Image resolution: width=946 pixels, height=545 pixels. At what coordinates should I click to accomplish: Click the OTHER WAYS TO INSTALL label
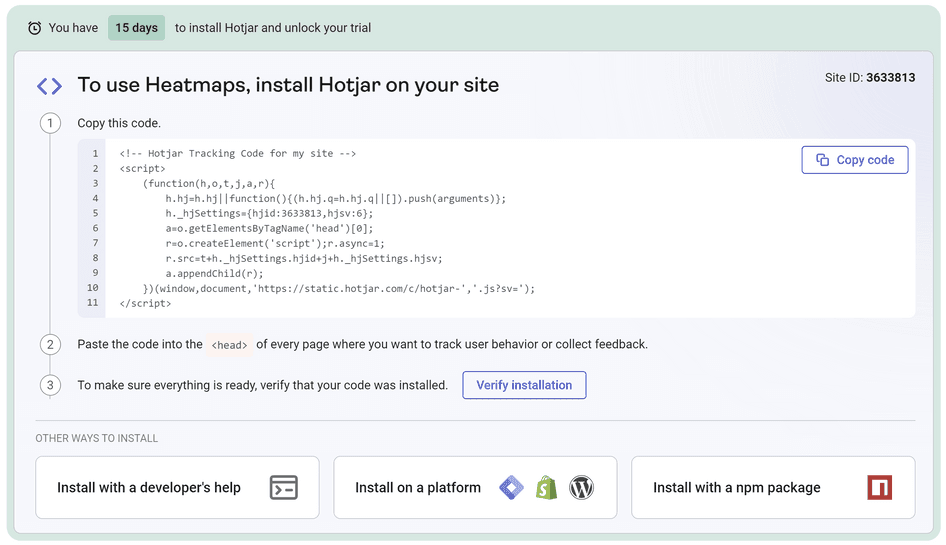tap(97, 438)
